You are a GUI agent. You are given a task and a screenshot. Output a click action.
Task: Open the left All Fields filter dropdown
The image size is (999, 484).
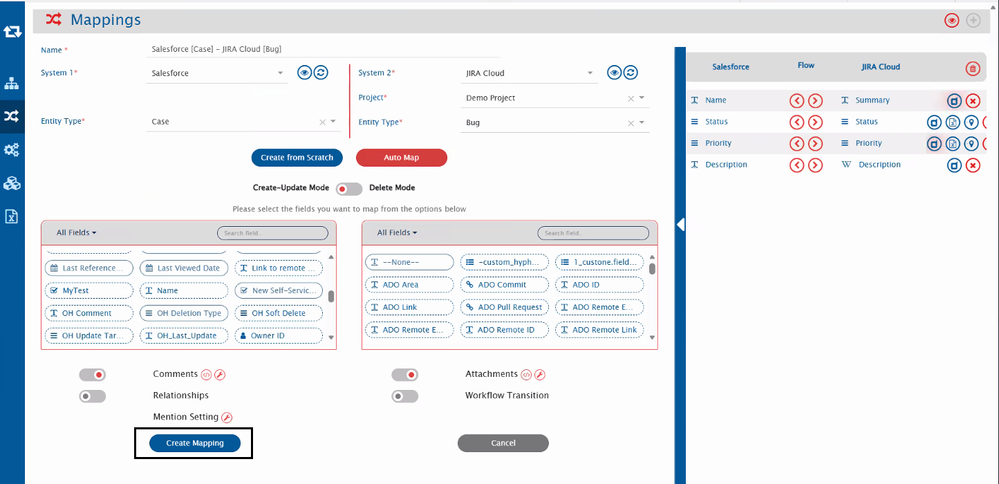coord(76,233)
